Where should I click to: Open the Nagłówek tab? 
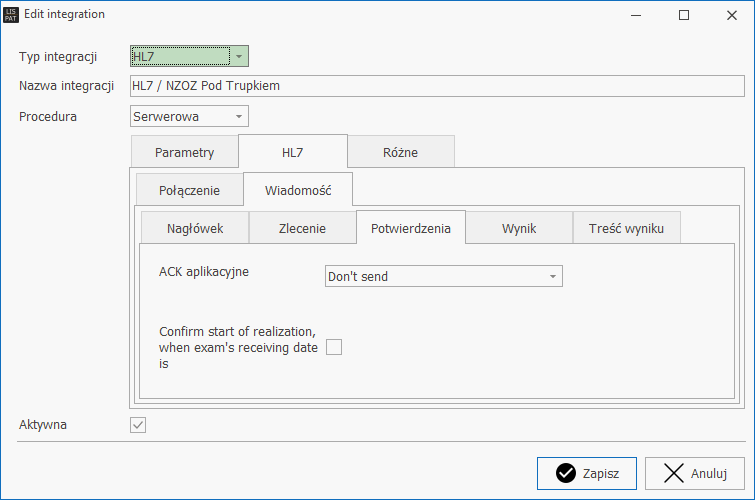click(x=194, y=228)
